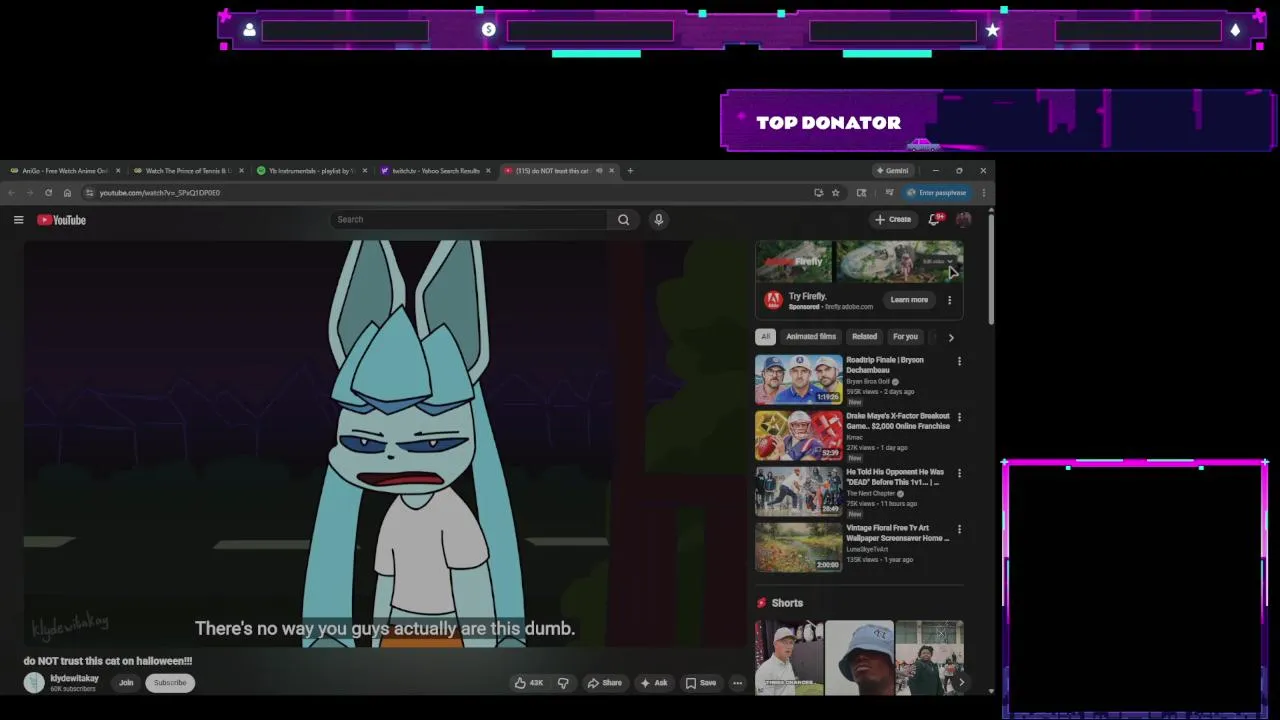
Task: Go back with the browser back arrow
Action: pos(11,193)
